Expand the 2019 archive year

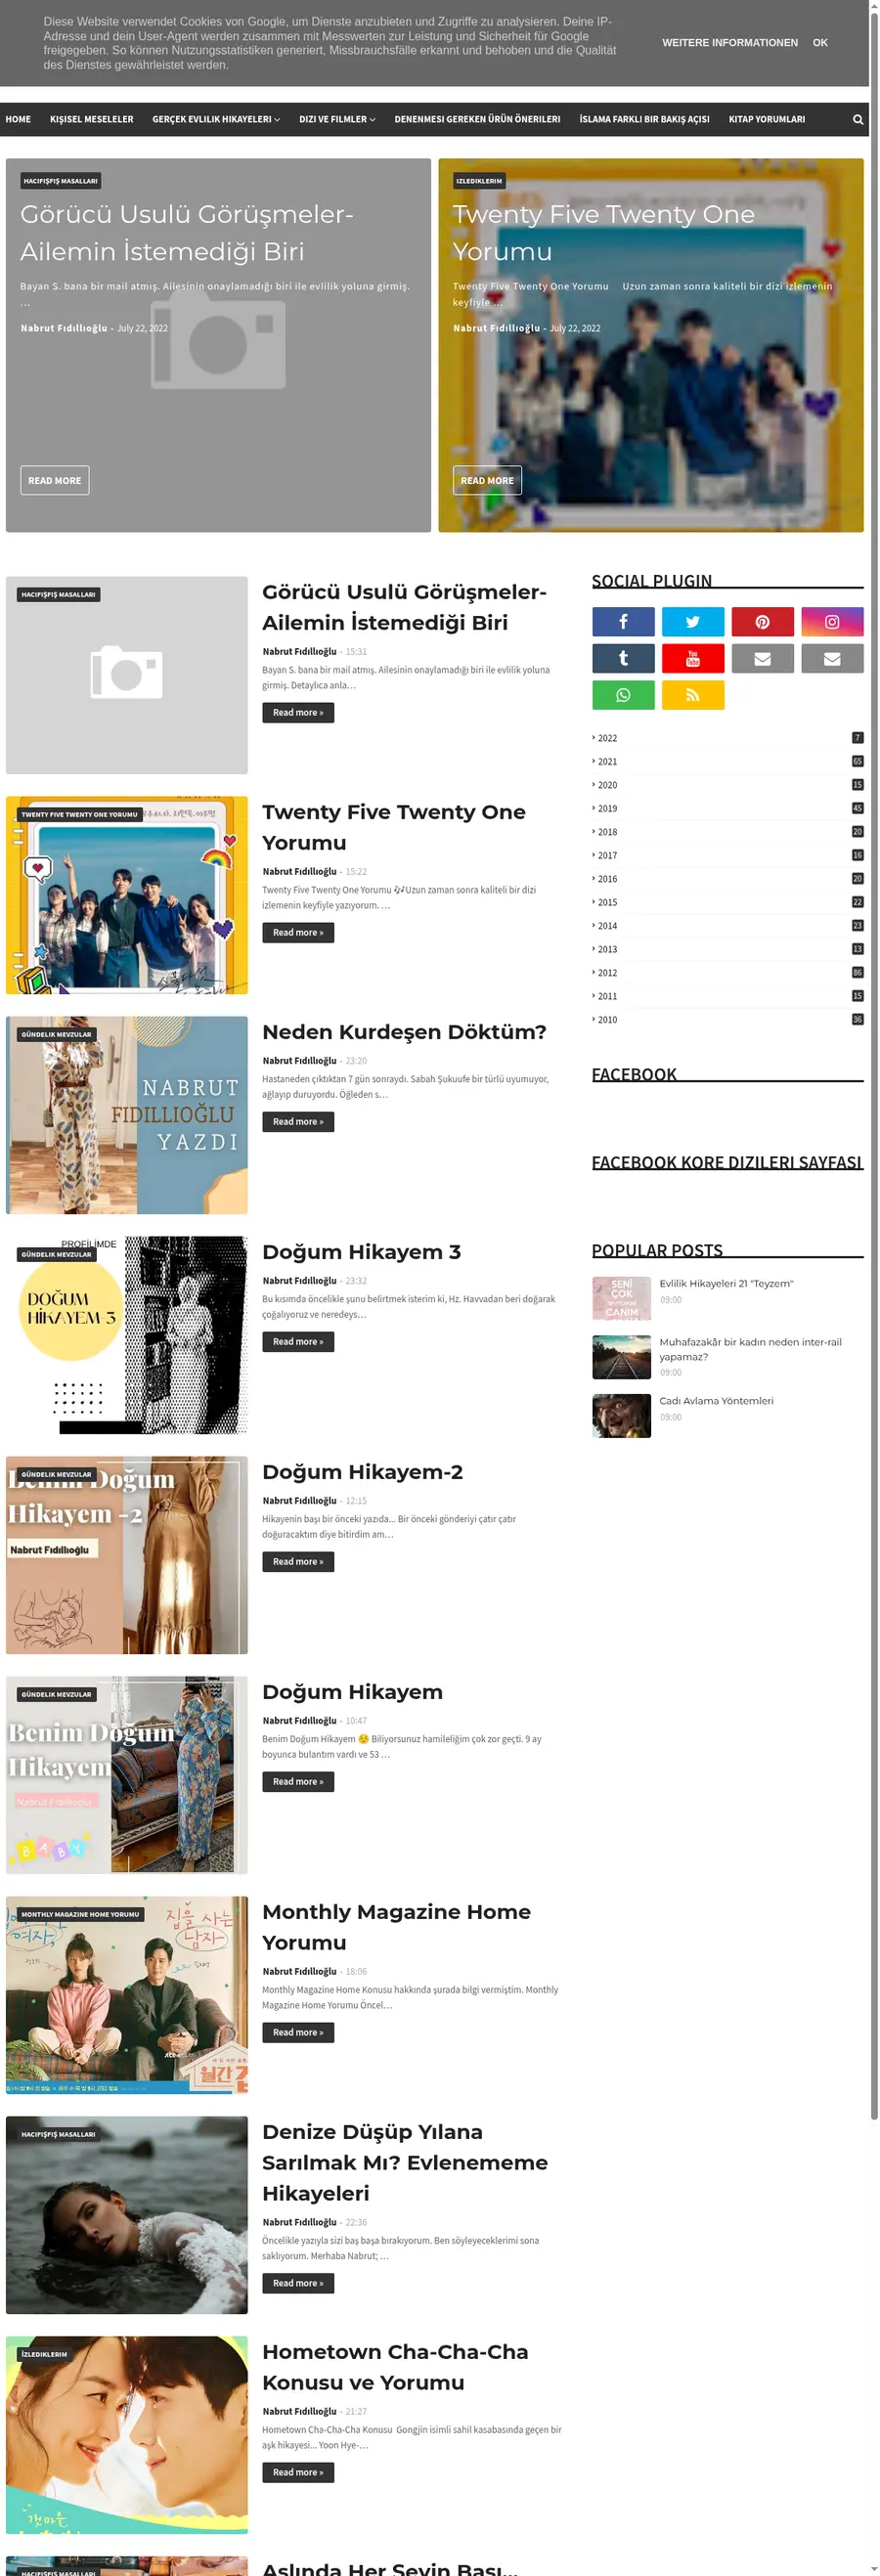(x=607, y=809)
